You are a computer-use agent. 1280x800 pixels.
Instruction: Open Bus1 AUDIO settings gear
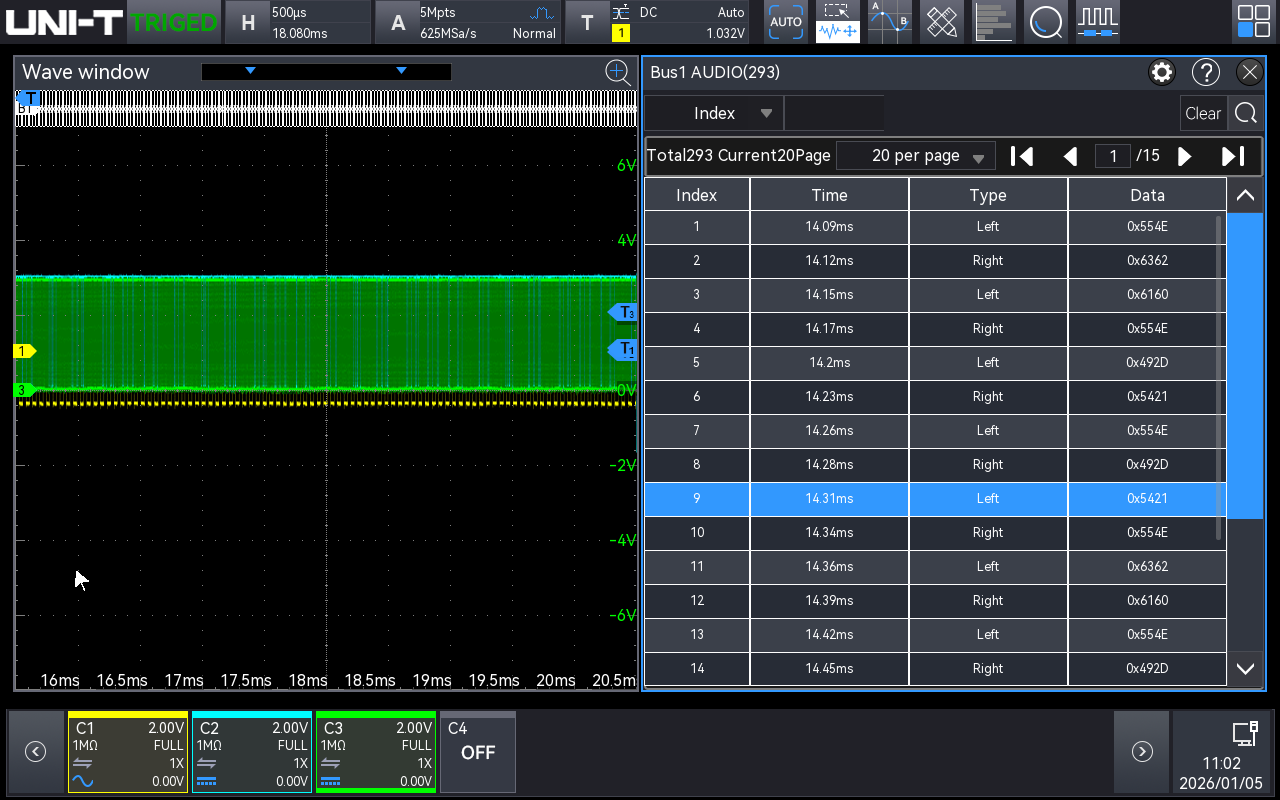click(1161, 72)
